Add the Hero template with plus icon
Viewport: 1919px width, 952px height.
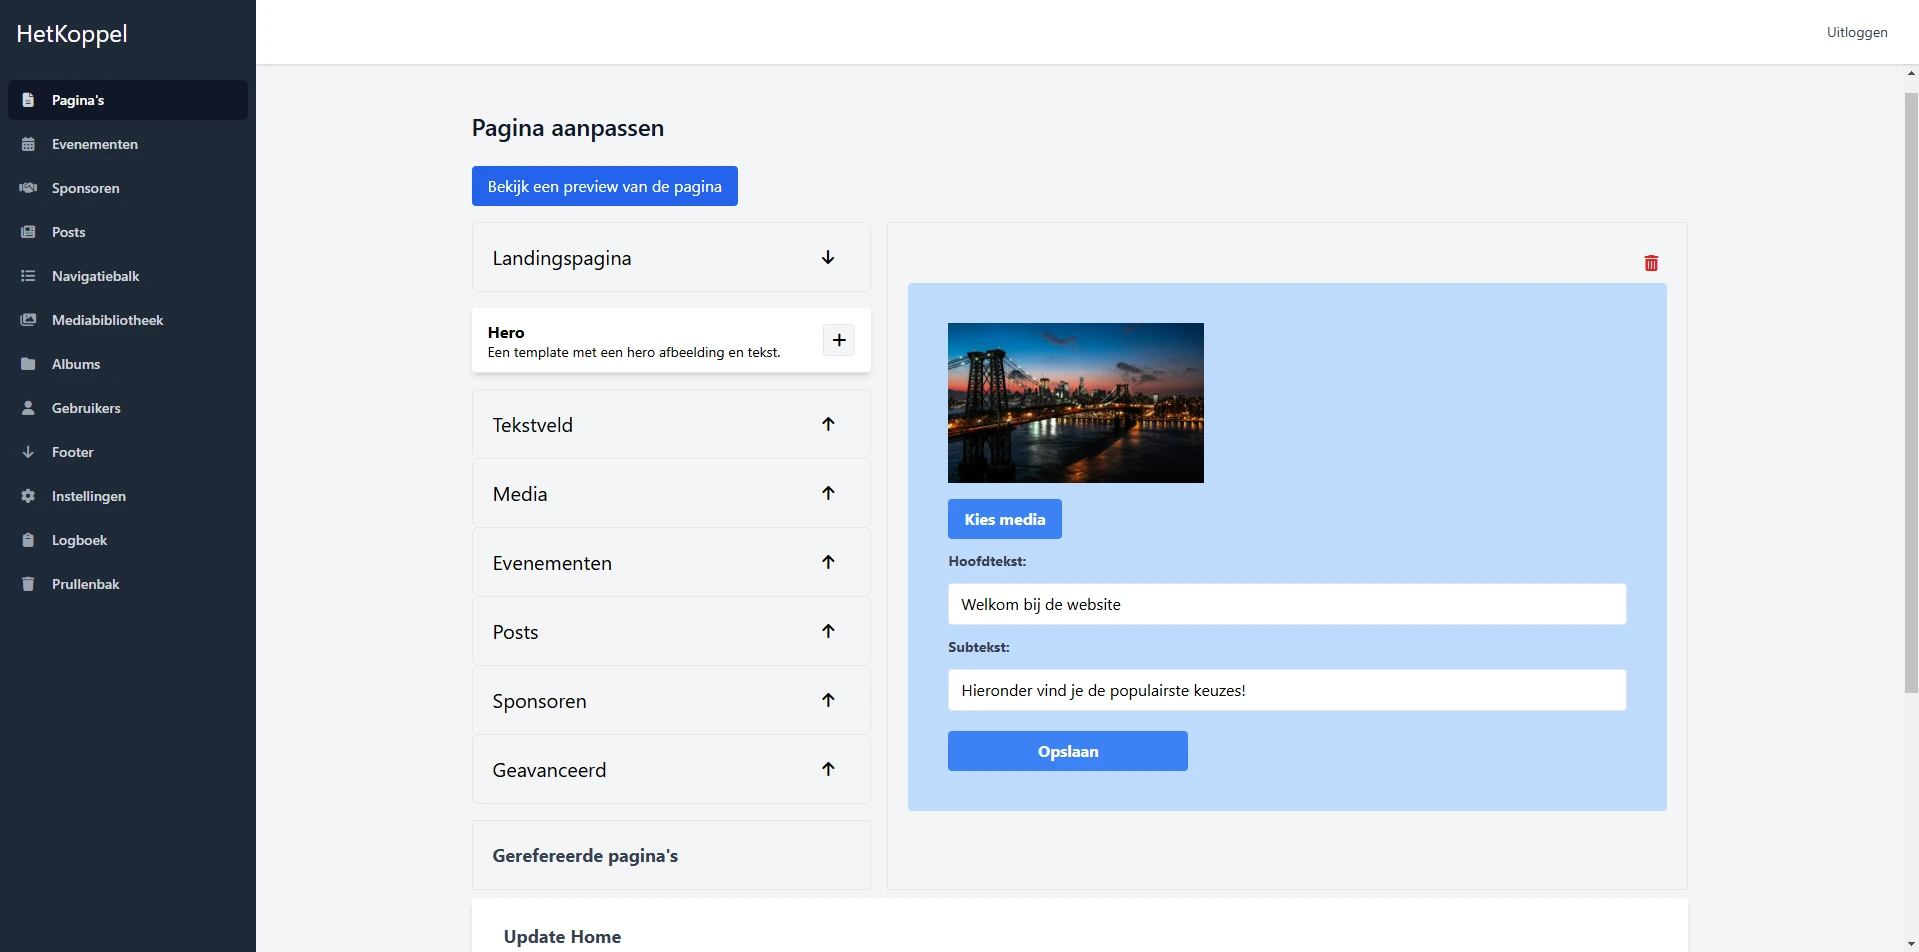click(x=838, y=340)
